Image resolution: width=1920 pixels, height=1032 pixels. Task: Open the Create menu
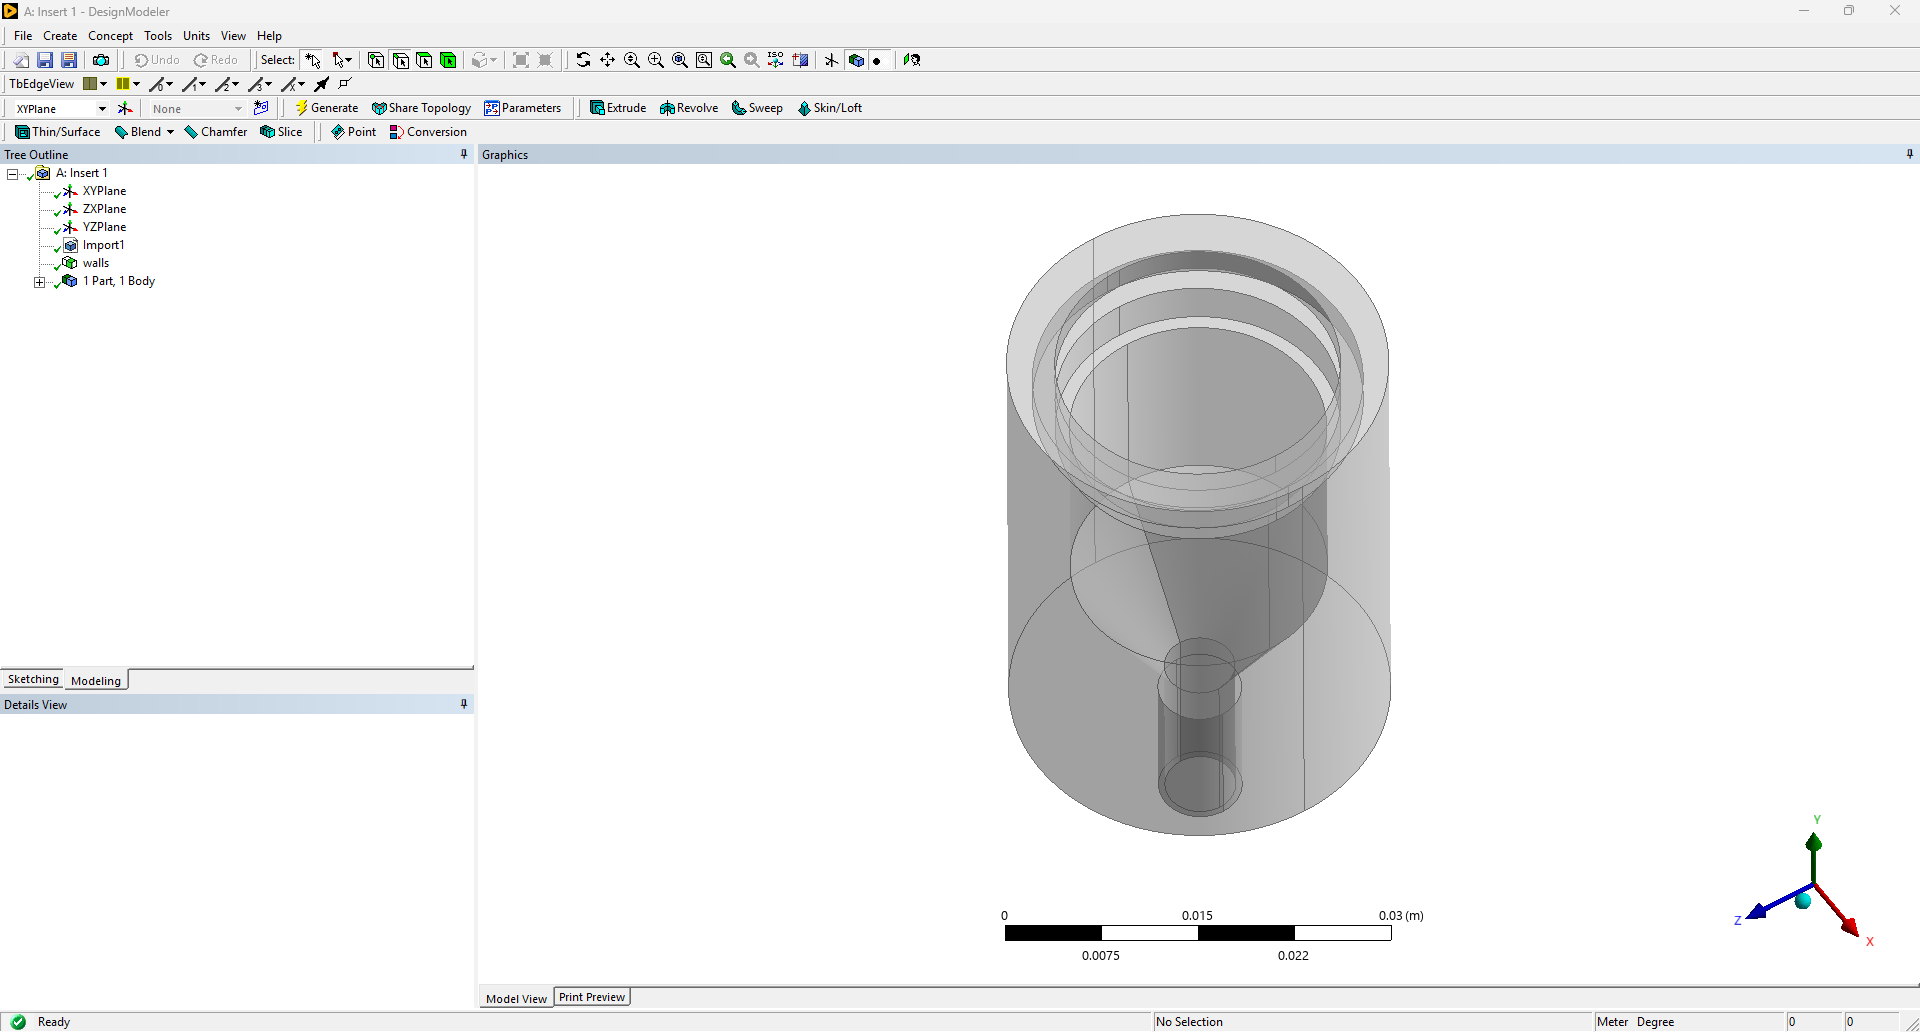click(60, 36)
